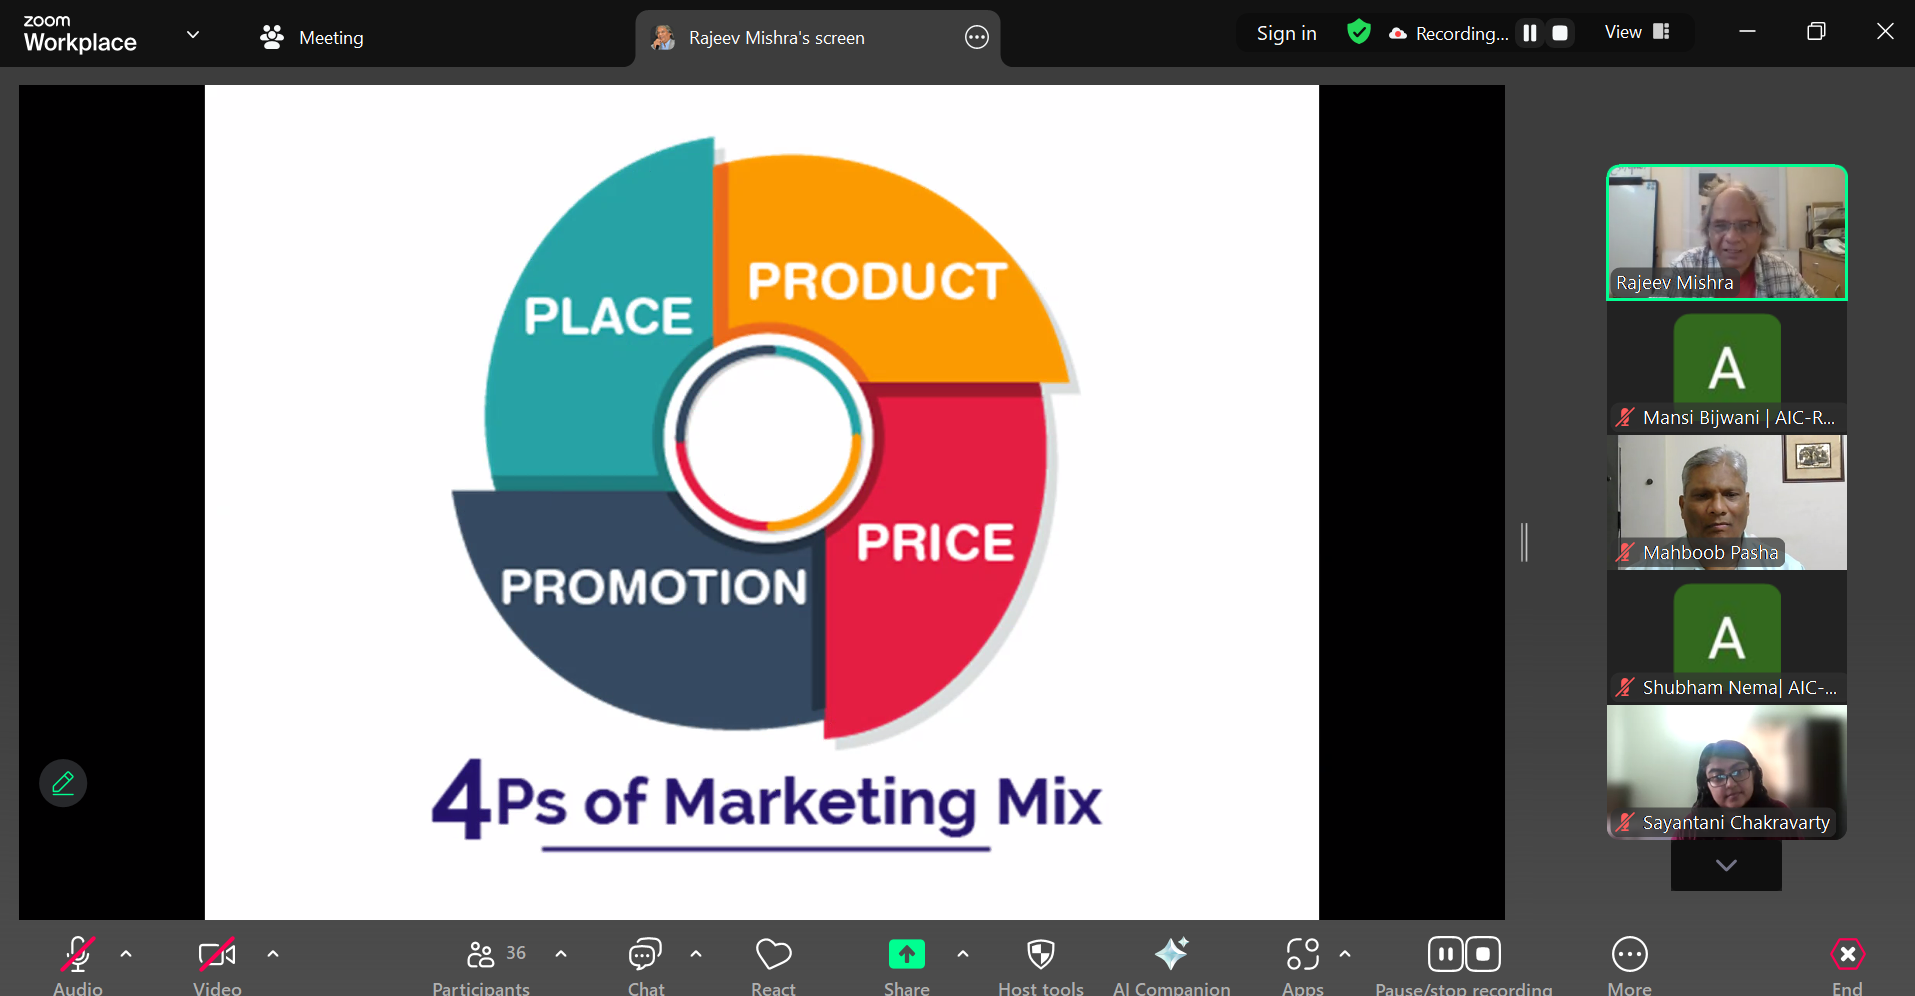The height and width of the screenshot is (996, 1915).
Task: Pause the recording in top bar
Action: 1529,33
